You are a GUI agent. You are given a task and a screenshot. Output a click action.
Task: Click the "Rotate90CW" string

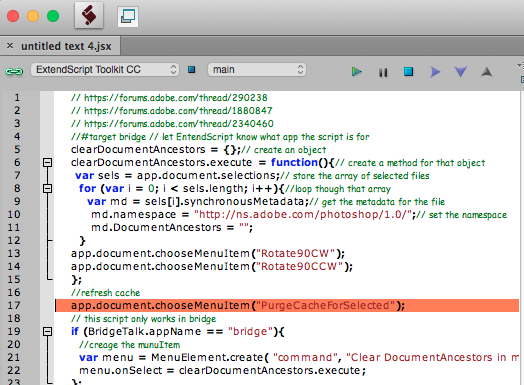[x=296, y=253]
